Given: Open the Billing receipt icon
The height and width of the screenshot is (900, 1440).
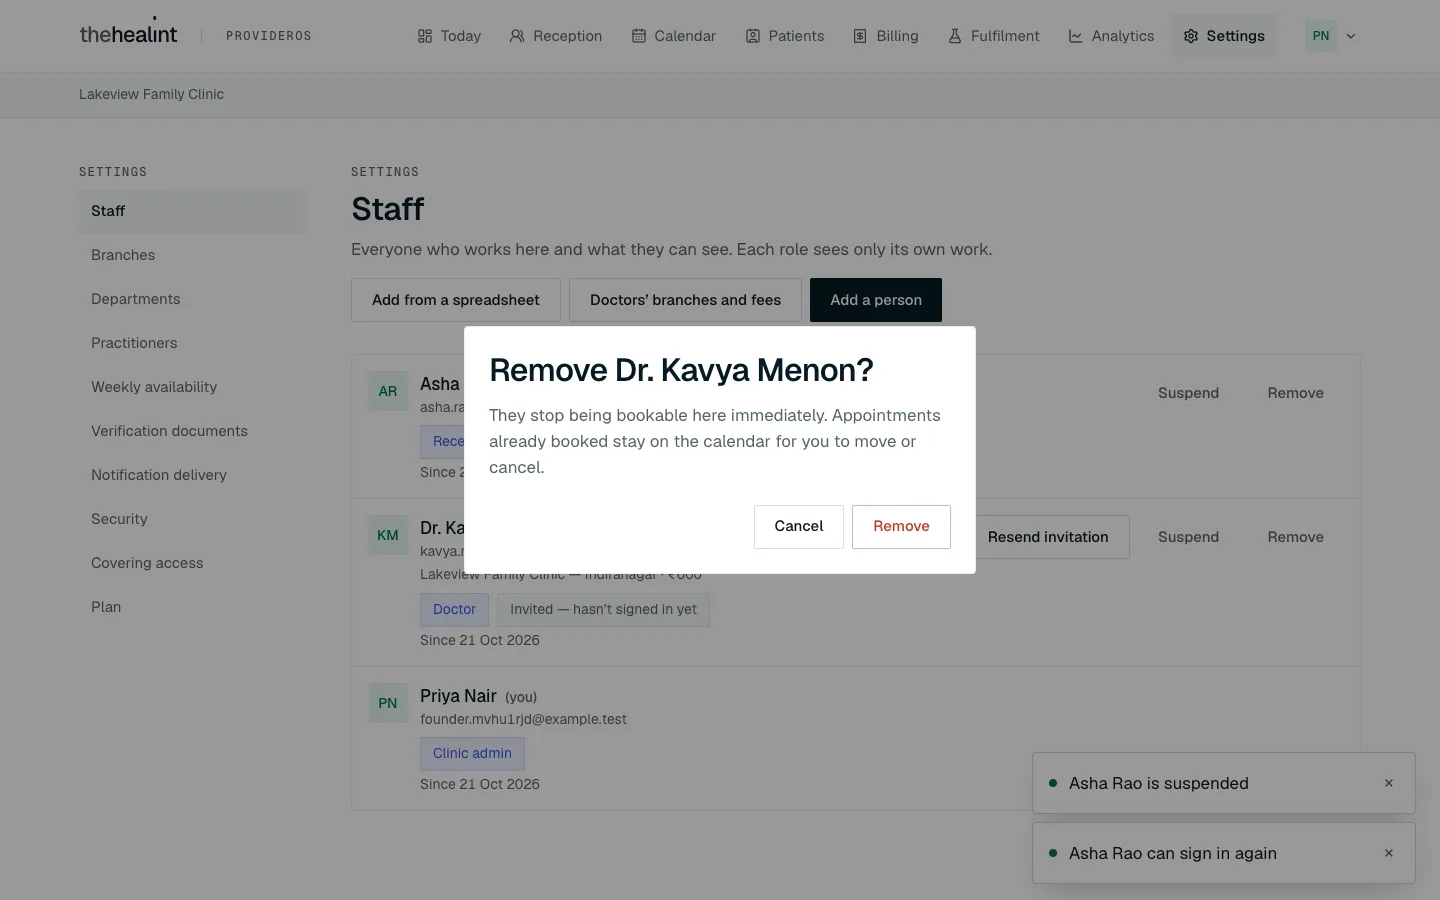Looking at the screenshot, I should (860, 36).
